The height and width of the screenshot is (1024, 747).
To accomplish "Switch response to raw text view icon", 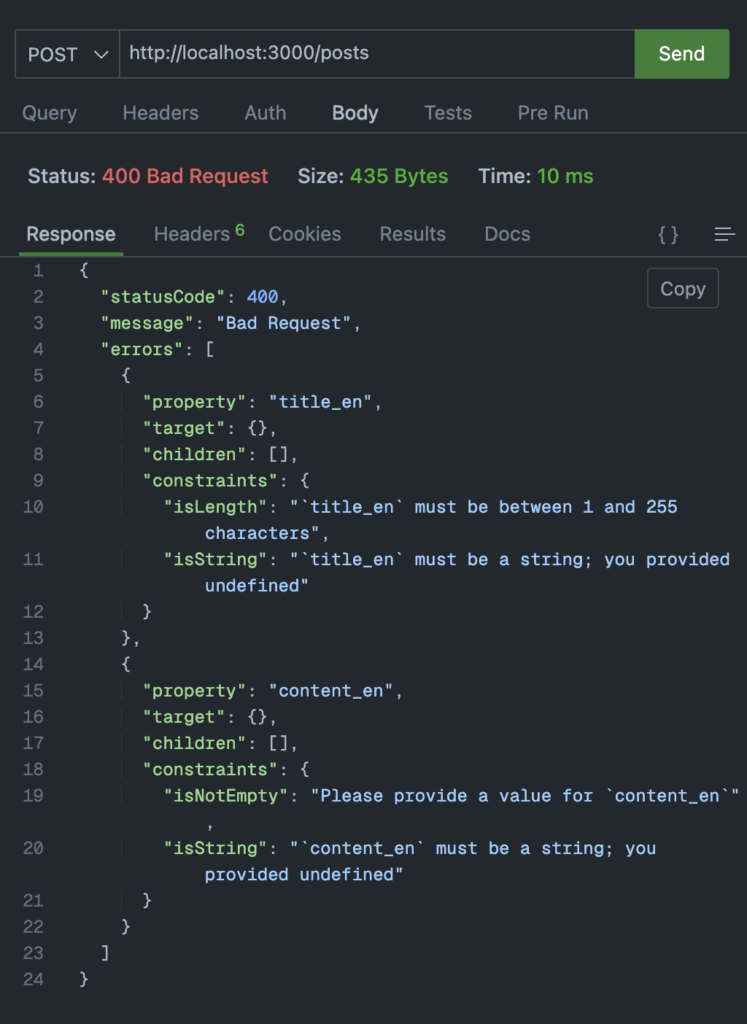I will pyautogui.click(x=724, y=234).
